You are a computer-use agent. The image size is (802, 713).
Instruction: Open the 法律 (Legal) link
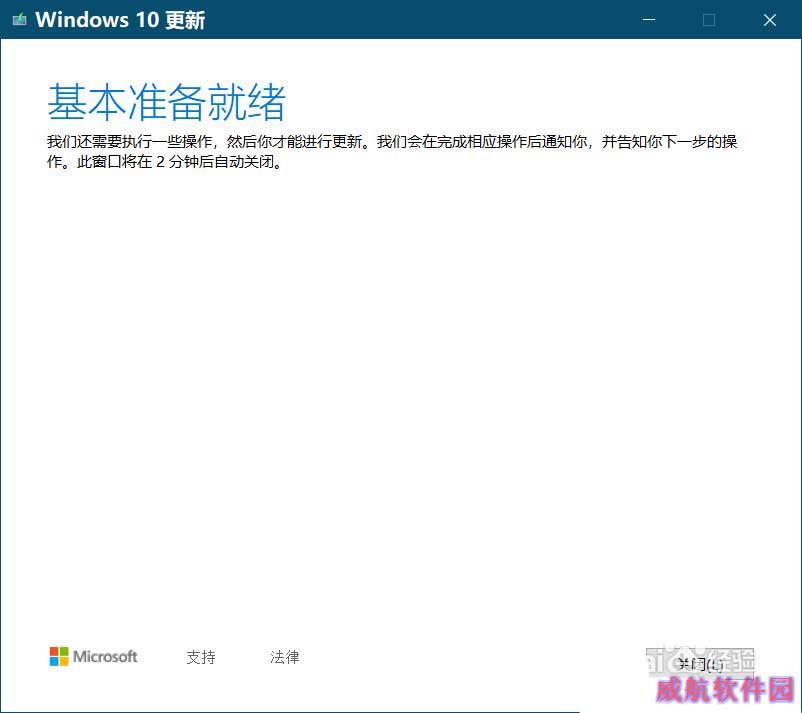click(x=284, y=657)
